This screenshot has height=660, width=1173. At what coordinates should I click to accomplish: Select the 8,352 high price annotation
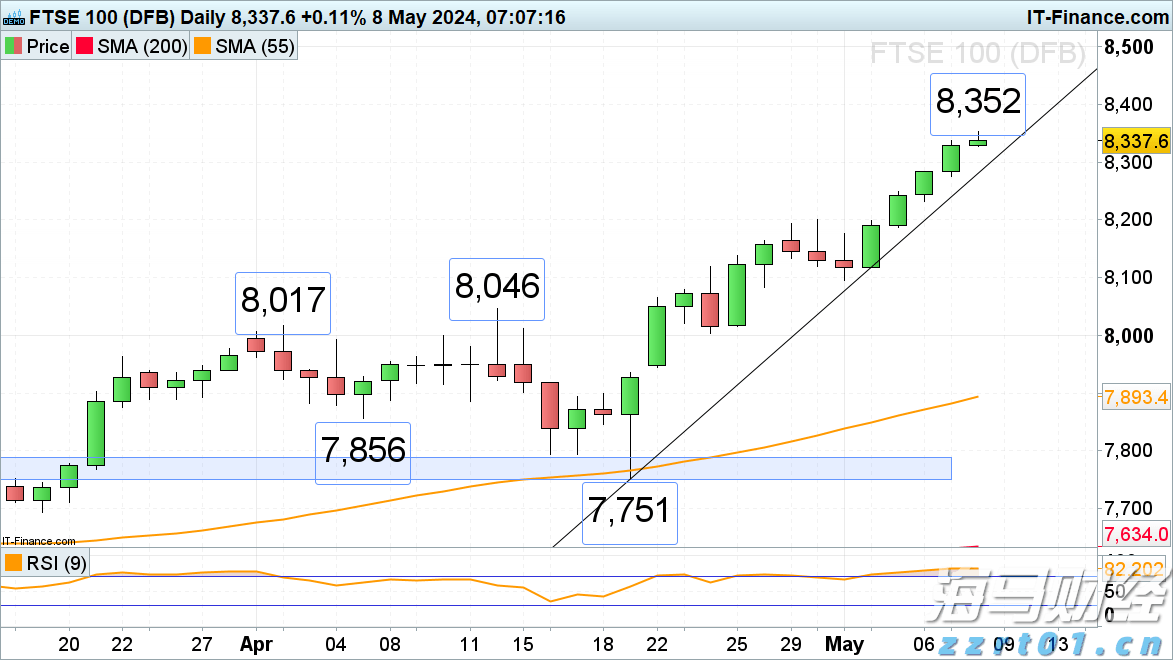point(978,103)
